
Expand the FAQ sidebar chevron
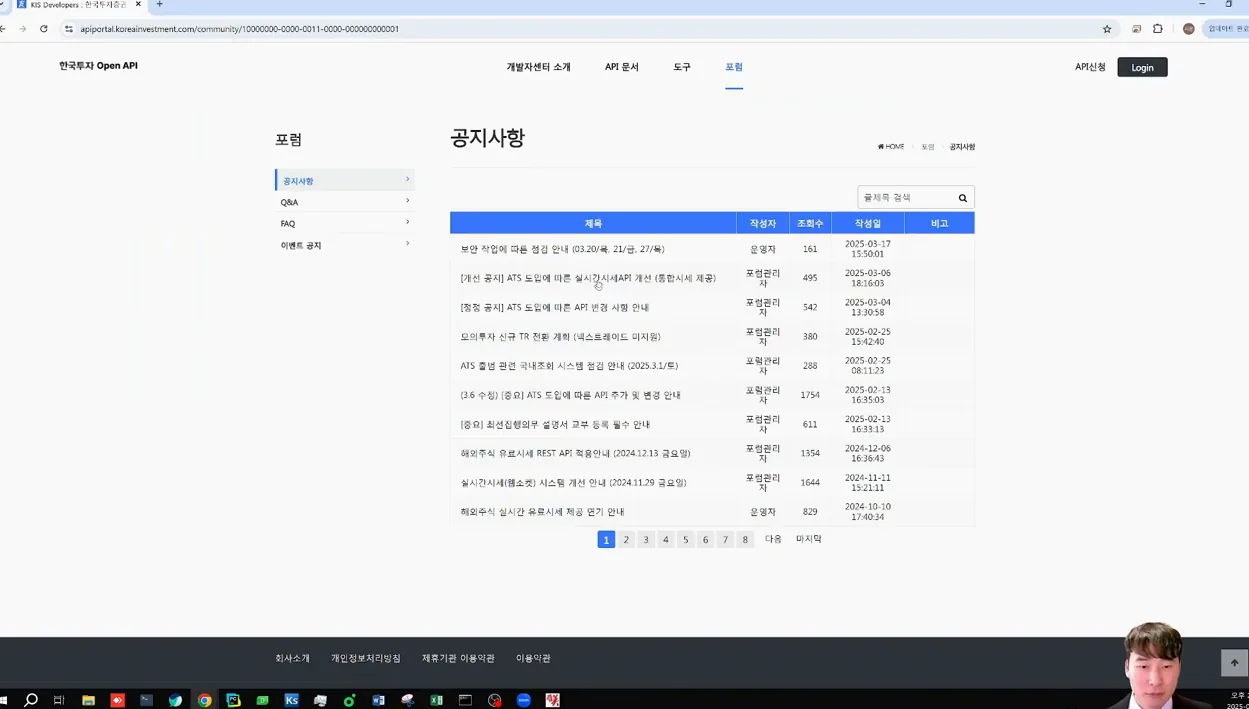pyautogui.click(x=407, y=222)
